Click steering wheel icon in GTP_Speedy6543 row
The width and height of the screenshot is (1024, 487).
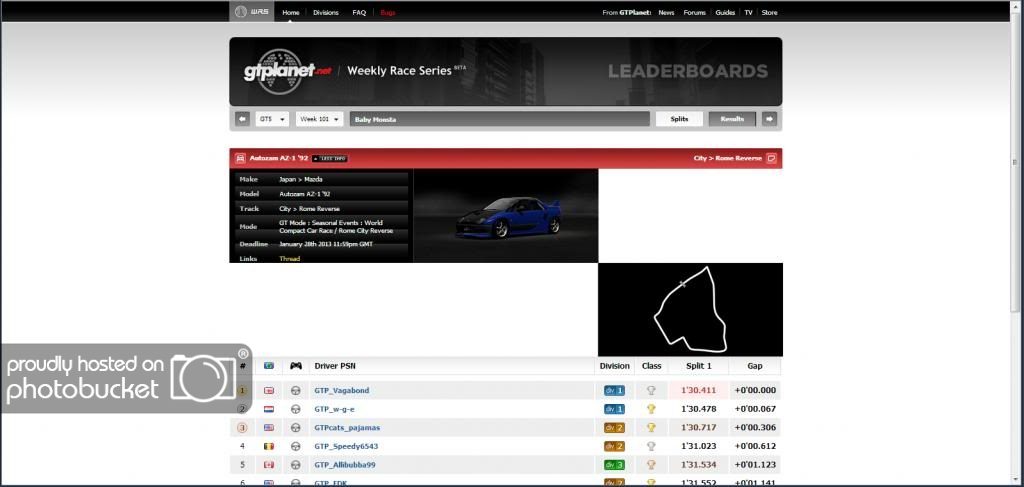point(296,446)
